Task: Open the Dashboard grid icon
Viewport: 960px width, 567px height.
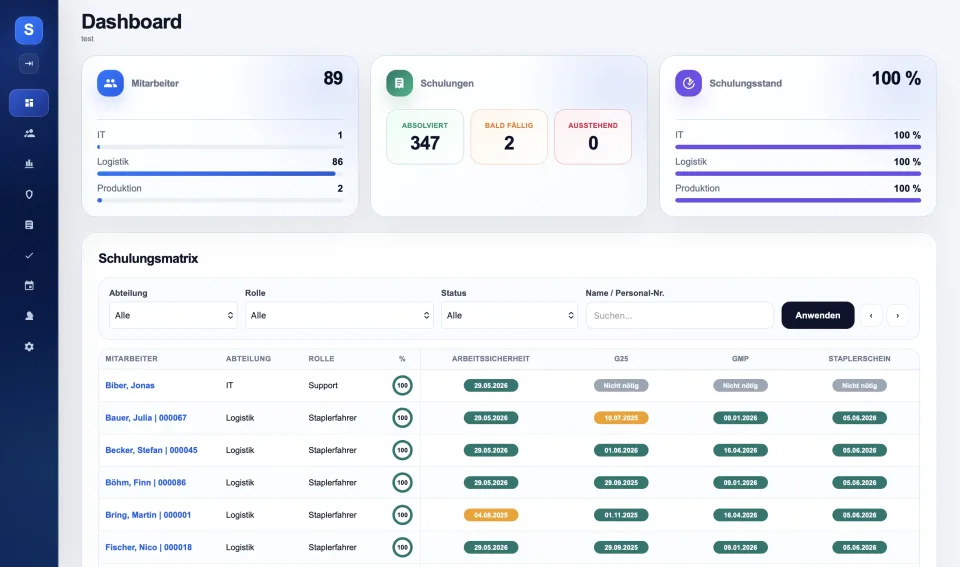Action: (29, 103)
